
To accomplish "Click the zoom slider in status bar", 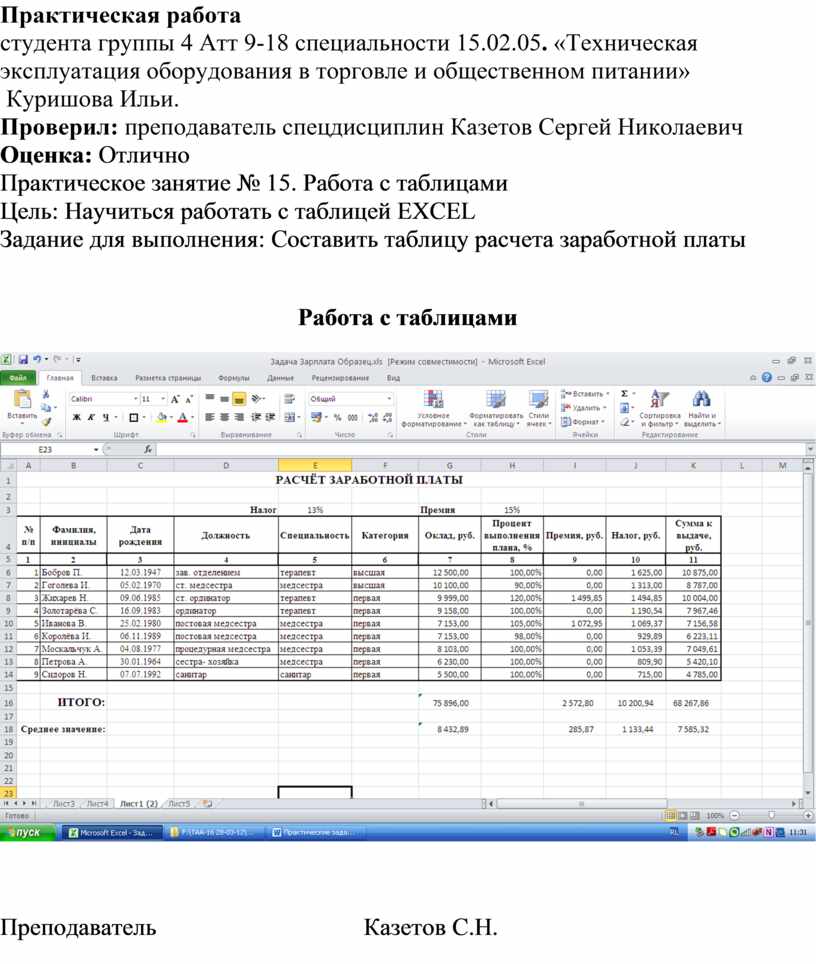I will (x=771, y=815).
